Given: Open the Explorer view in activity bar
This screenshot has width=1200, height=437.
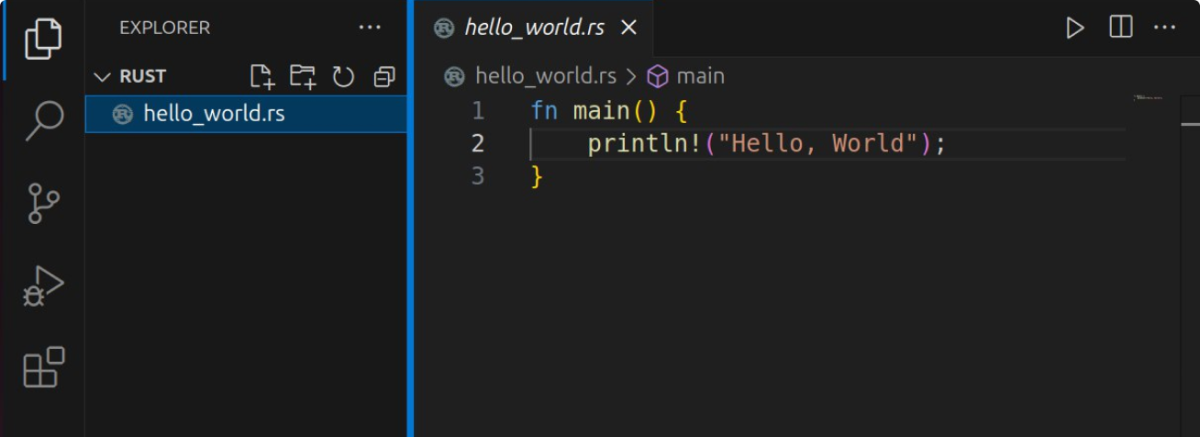Looking at the screenshot, I should 42,38.
